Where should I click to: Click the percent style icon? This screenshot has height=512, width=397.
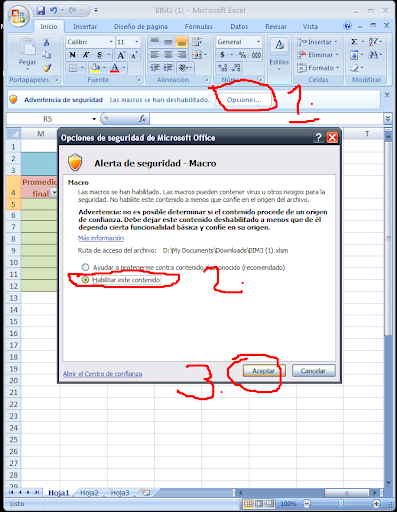(x=242, y=55)
